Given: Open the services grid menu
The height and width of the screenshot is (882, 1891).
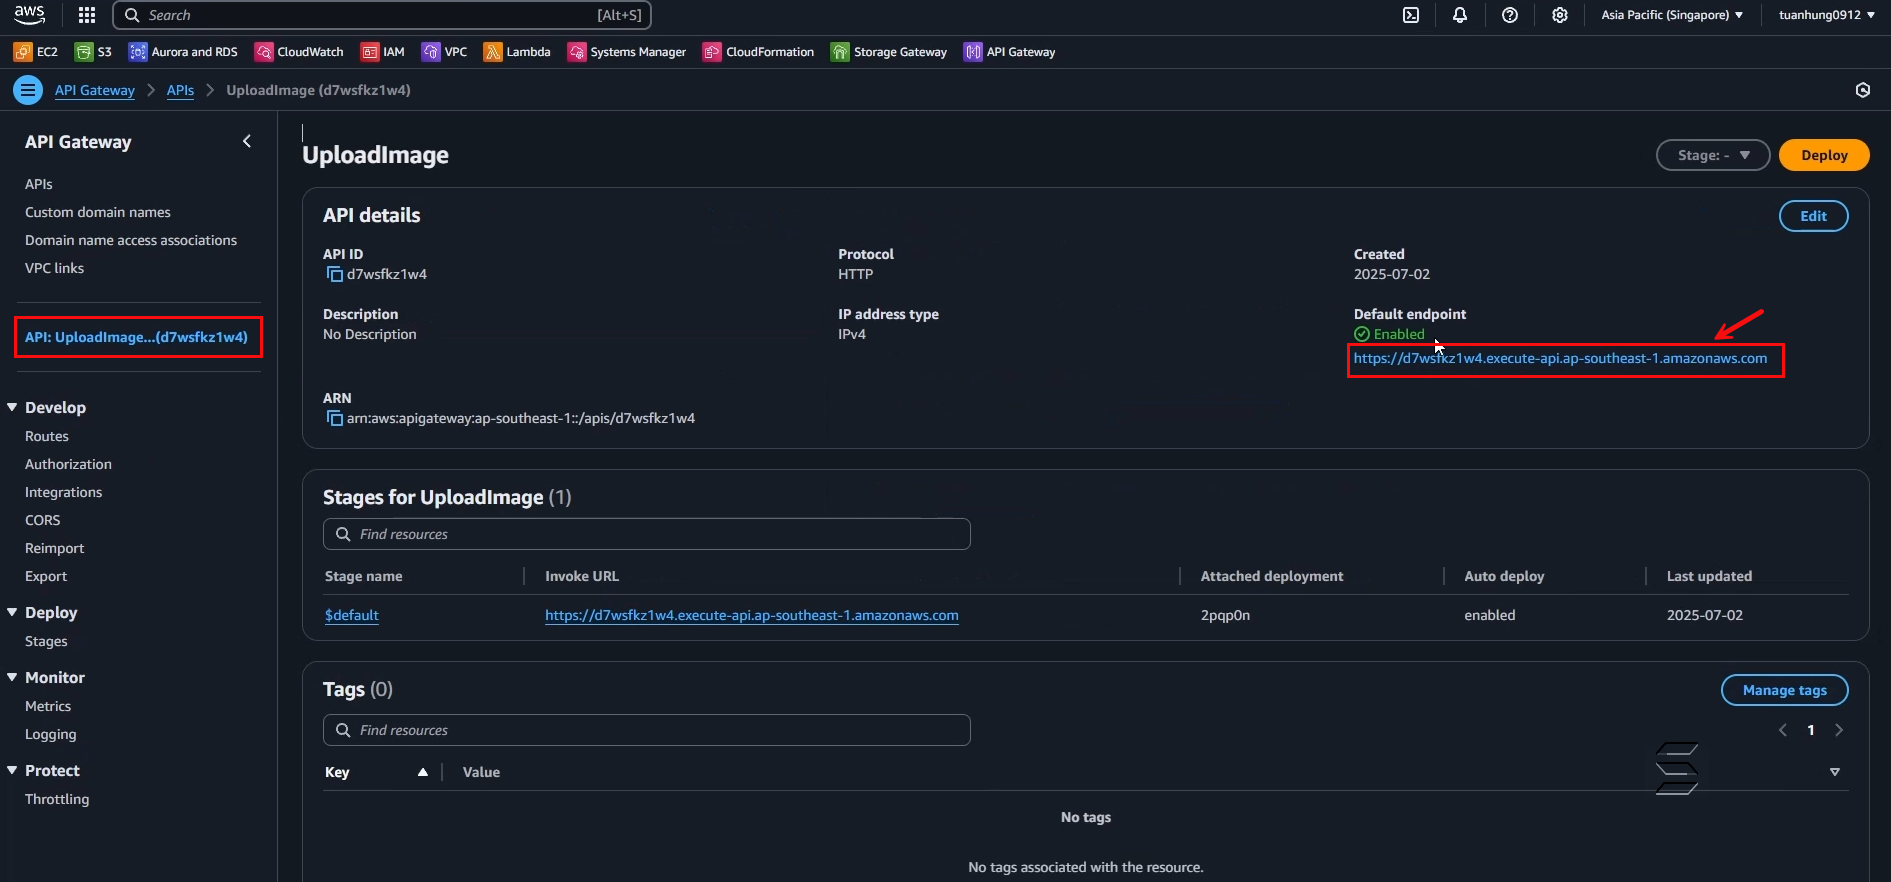Looking at the screenshot, I should [x=87, y=15].
